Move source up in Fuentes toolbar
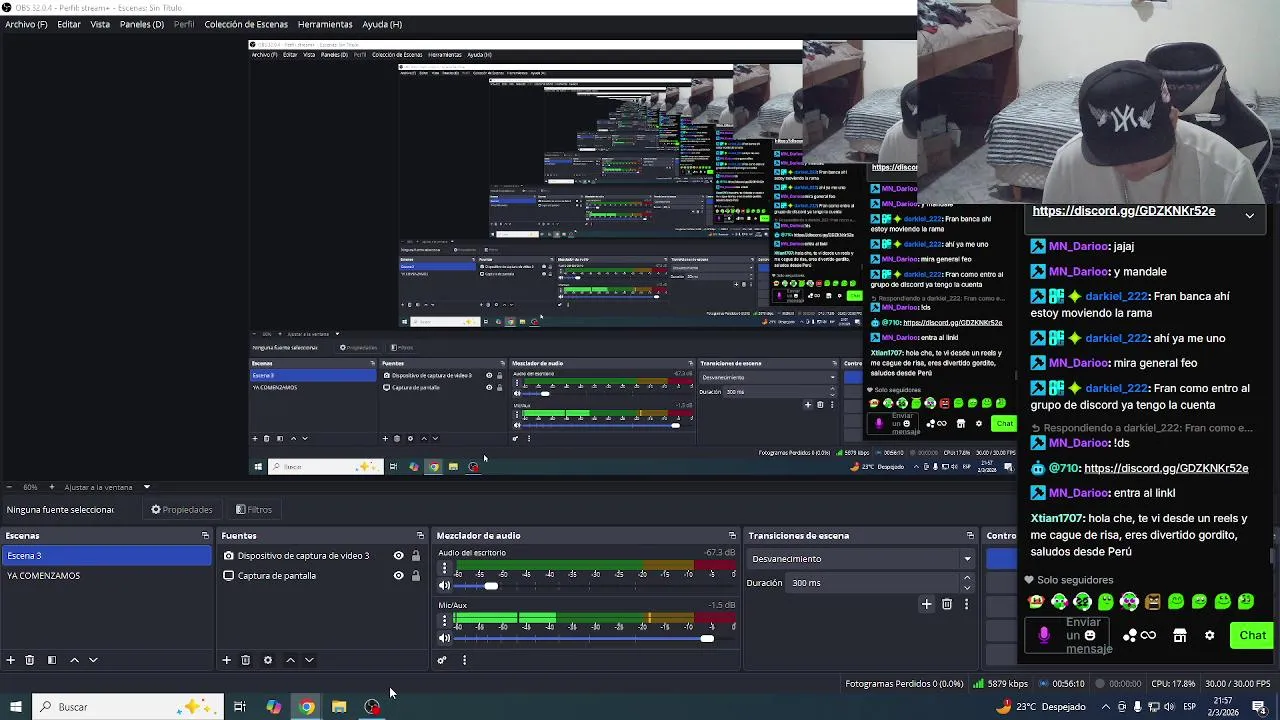 [290, 660]
